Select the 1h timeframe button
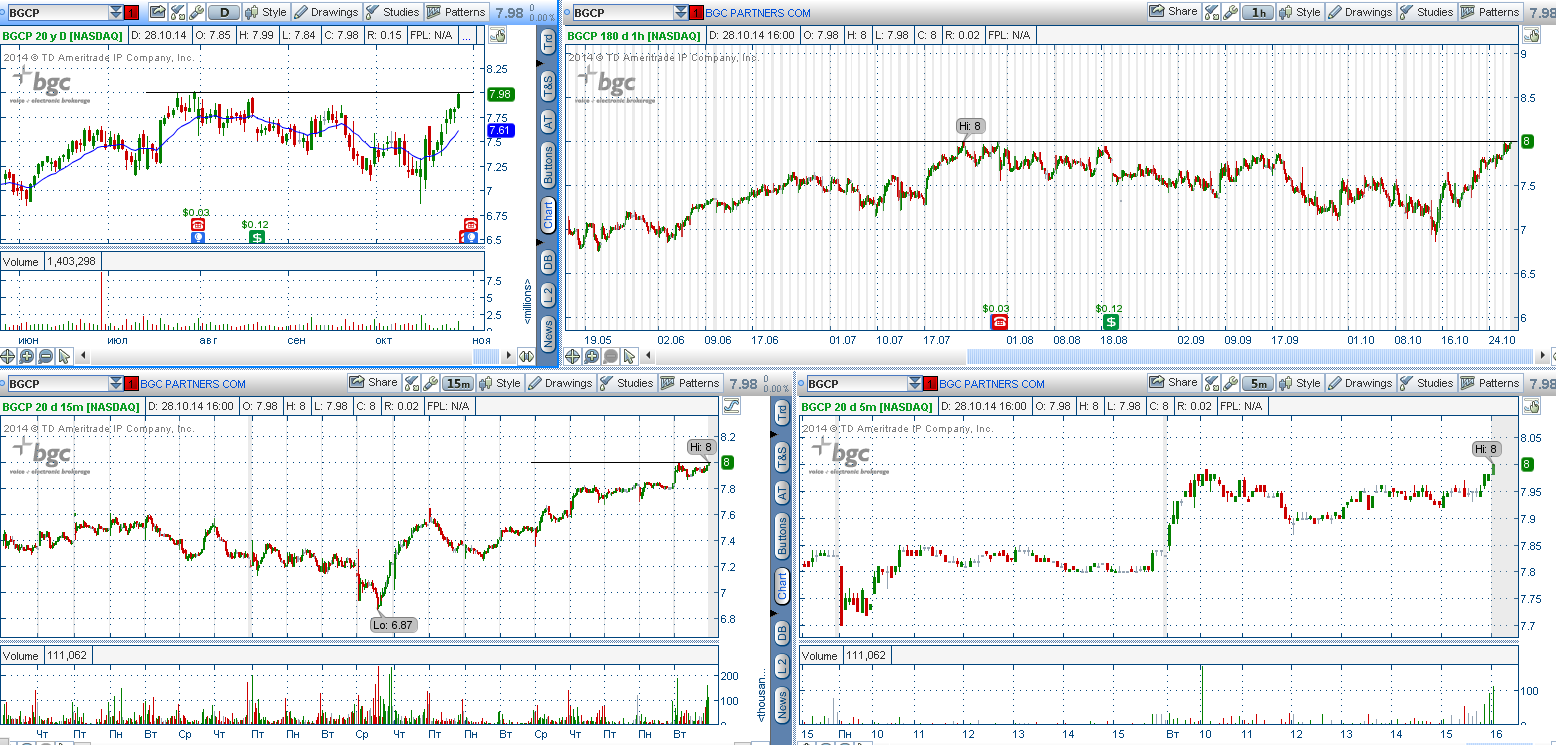The image size is (1556, 745). click(x=1258, y=12)
